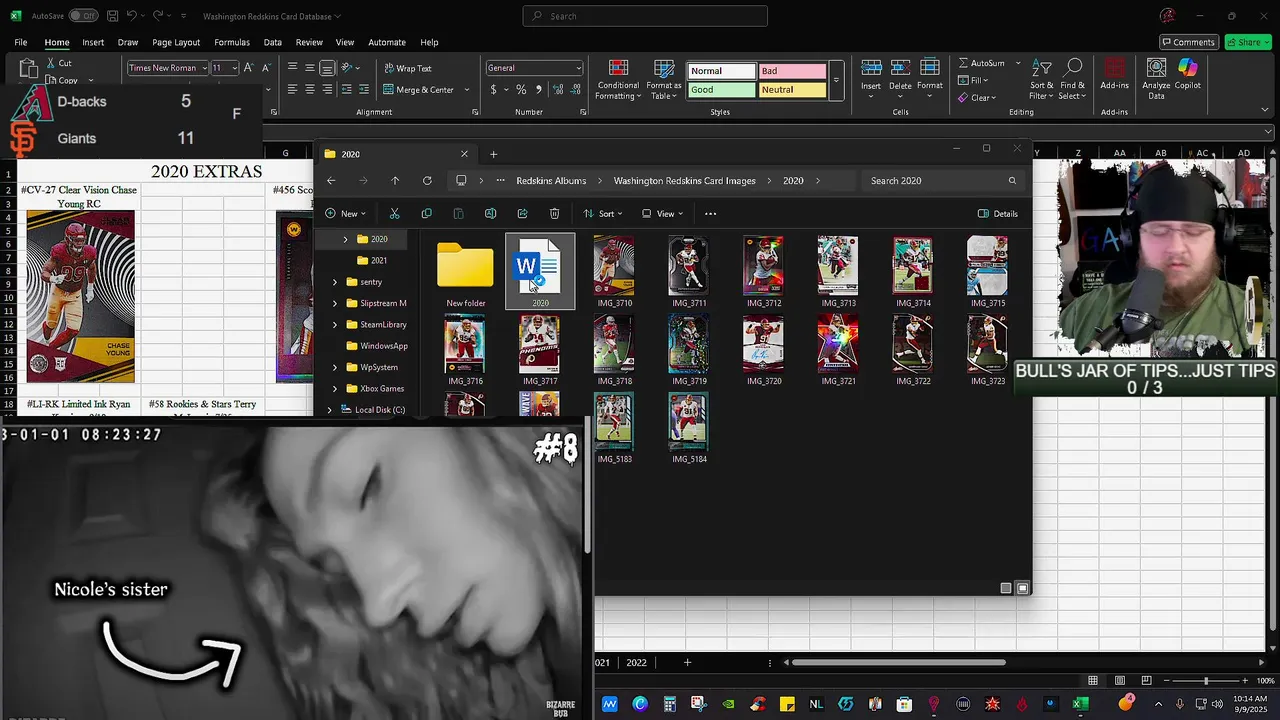1280x720 pixels.
Task: Open the Find & Select menu
Action: [x=1072, y=79]
